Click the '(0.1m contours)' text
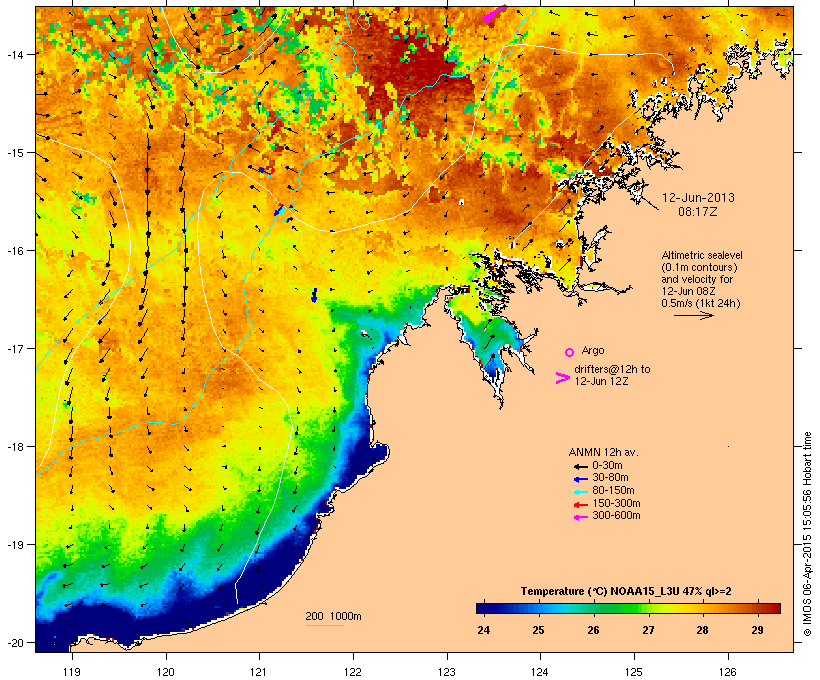 point(699,267)
